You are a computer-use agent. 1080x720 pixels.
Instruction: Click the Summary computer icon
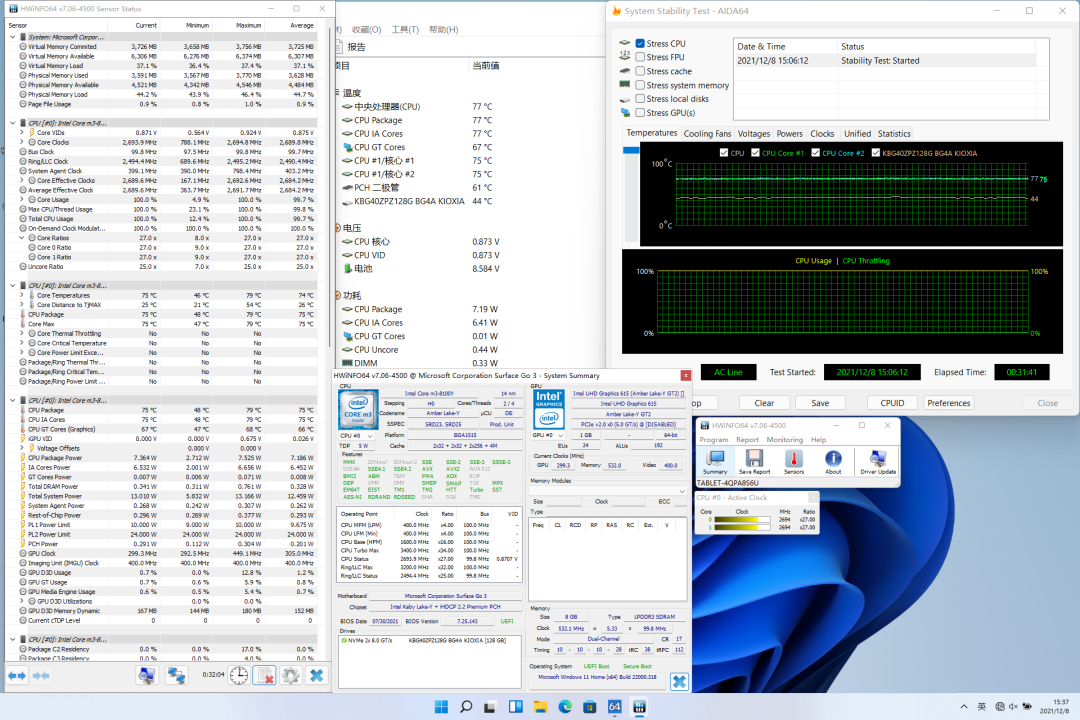[x=715, y=460]
